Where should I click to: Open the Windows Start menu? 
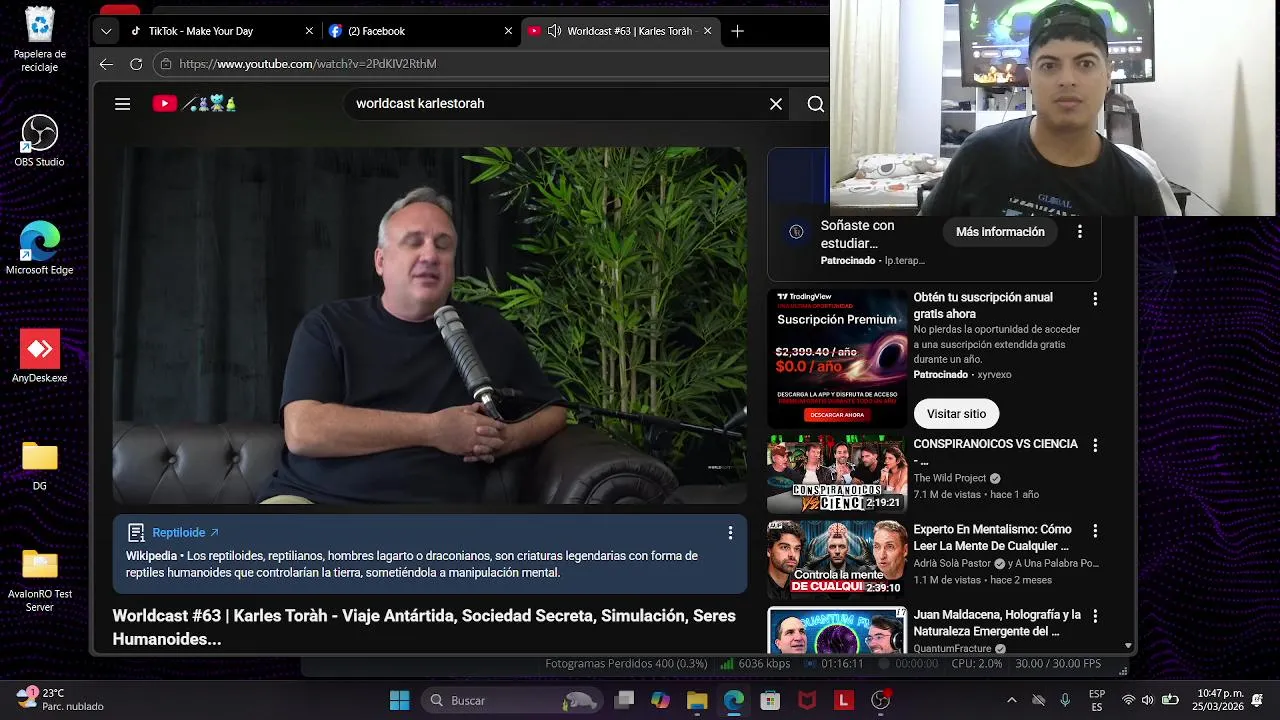click(399, 700)
